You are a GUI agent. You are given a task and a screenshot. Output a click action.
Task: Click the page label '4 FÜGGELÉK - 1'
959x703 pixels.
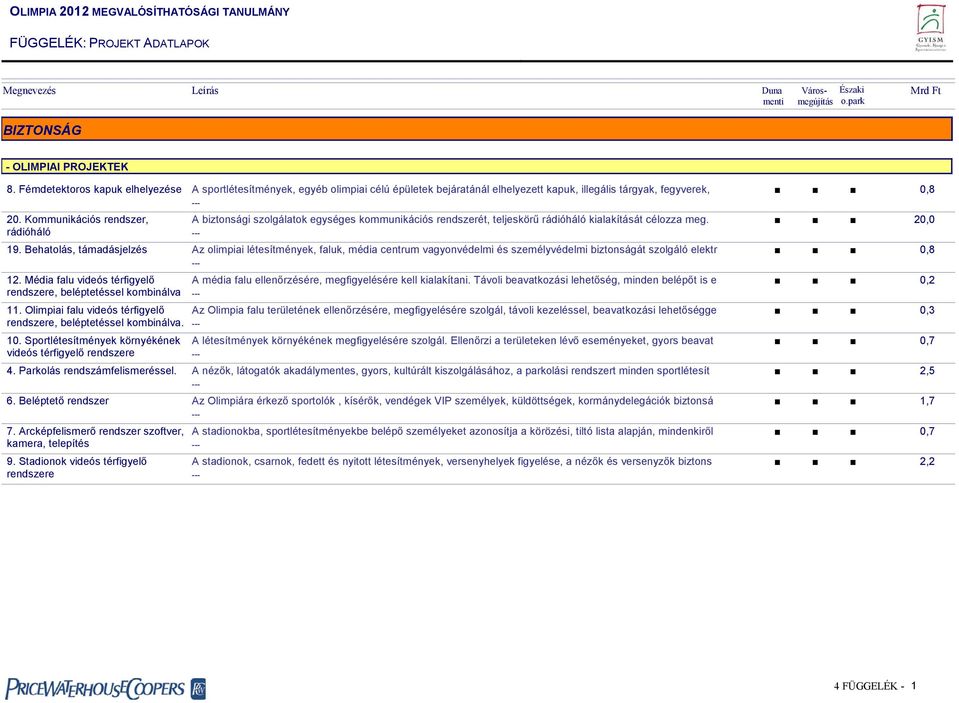point(875,686)
